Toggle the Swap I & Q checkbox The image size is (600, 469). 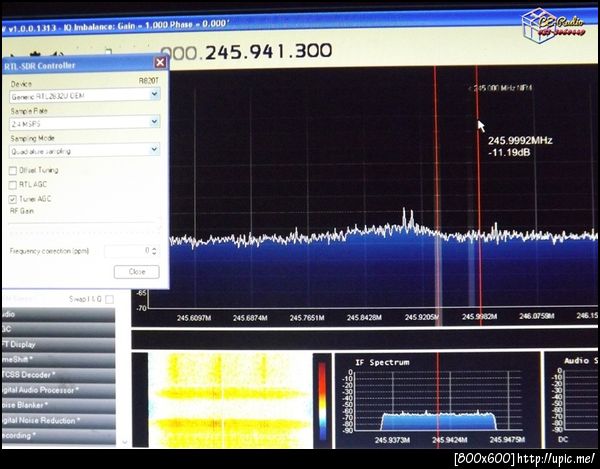click(109, 300)
